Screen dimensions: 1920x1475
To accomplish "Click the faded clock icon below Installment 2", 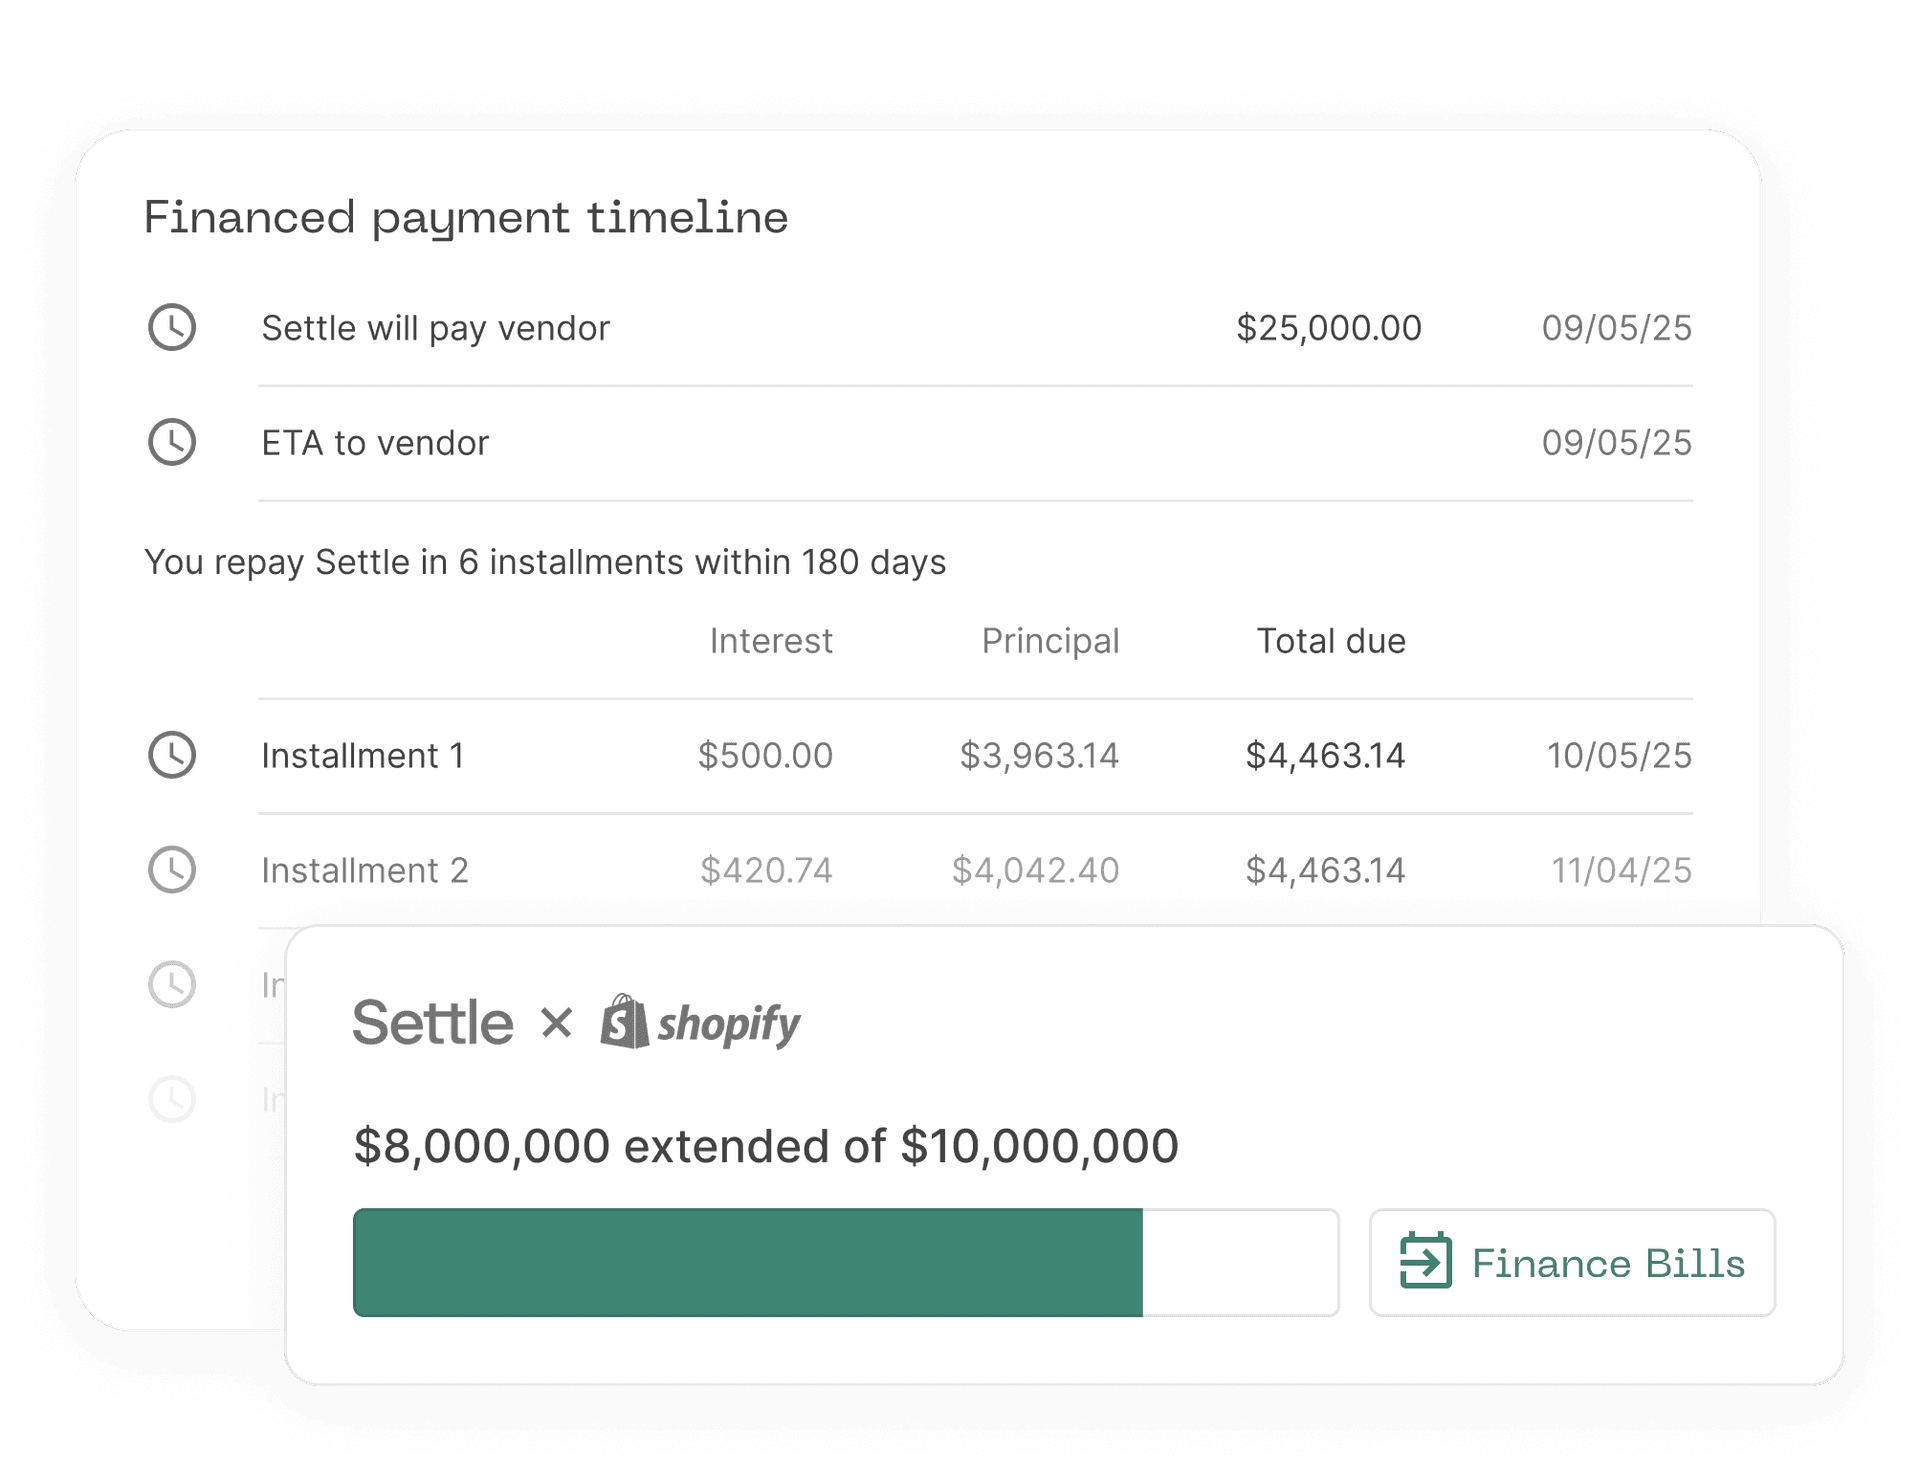I will coord(172,985).
